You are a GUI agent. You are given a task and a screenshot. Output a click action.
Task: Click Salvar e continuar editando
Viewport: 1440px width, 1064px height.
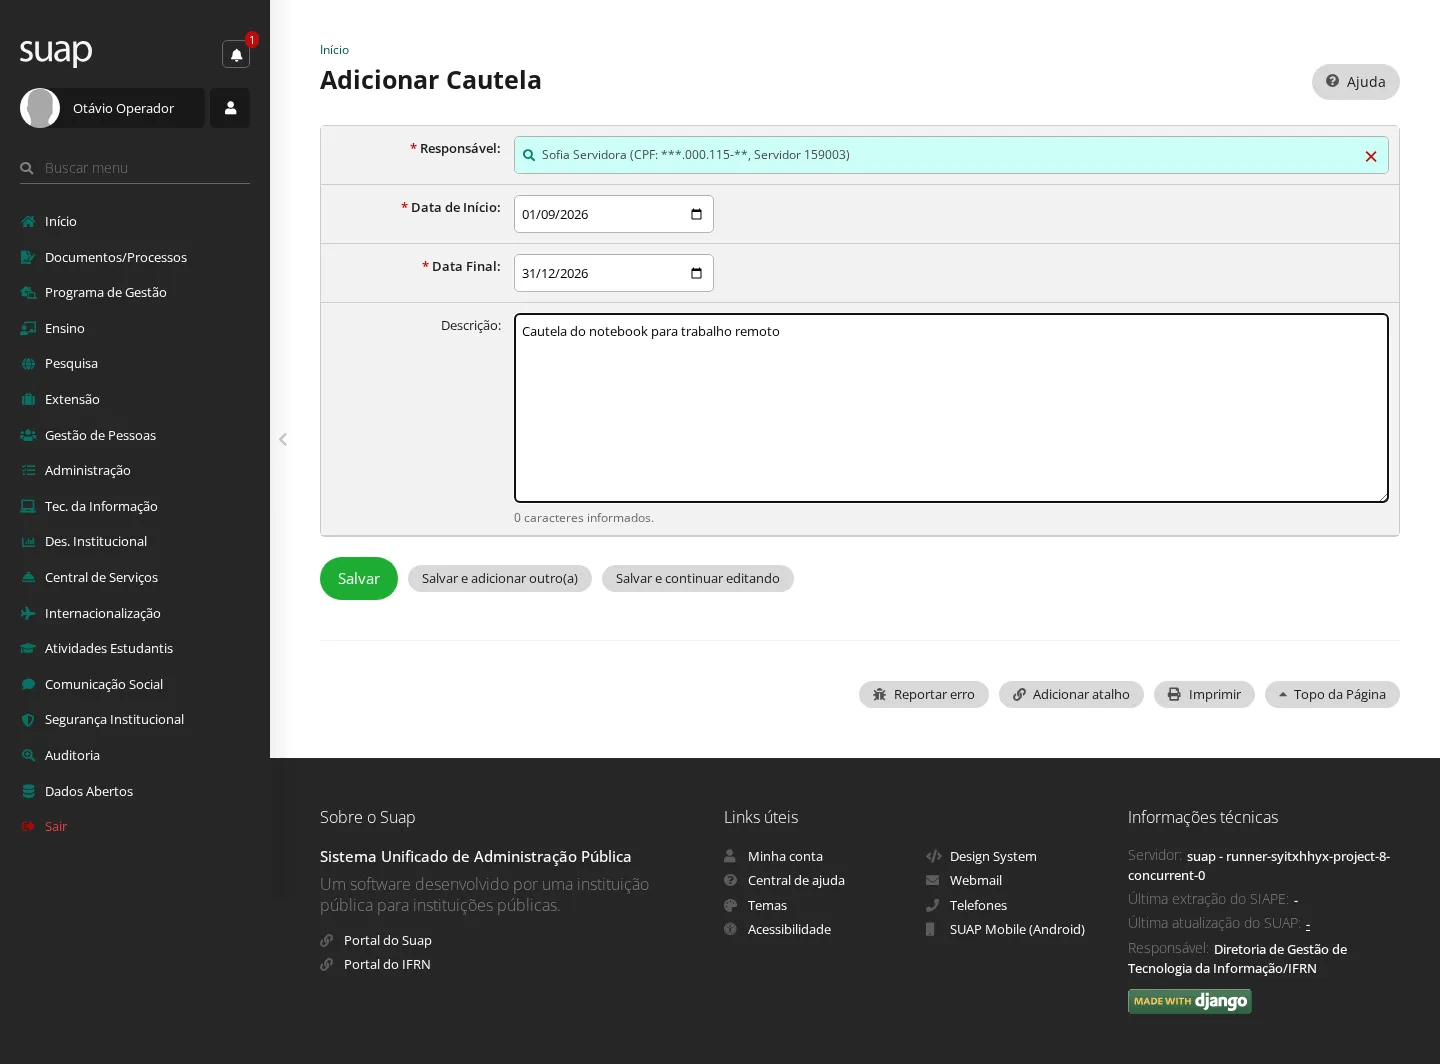point(698,579)
